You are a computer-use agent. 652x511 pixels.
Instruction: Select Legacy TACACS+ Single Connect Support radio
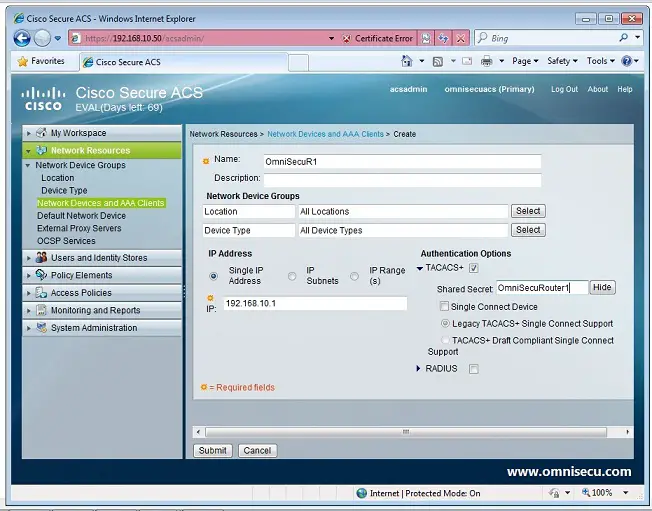point(445,323)
